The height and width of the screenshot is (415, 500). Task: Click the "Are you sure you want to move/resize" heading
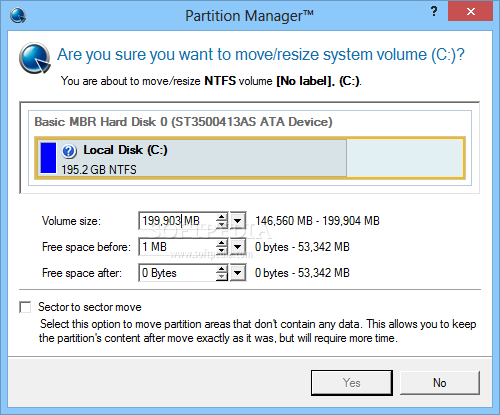[x=261, y=55]
